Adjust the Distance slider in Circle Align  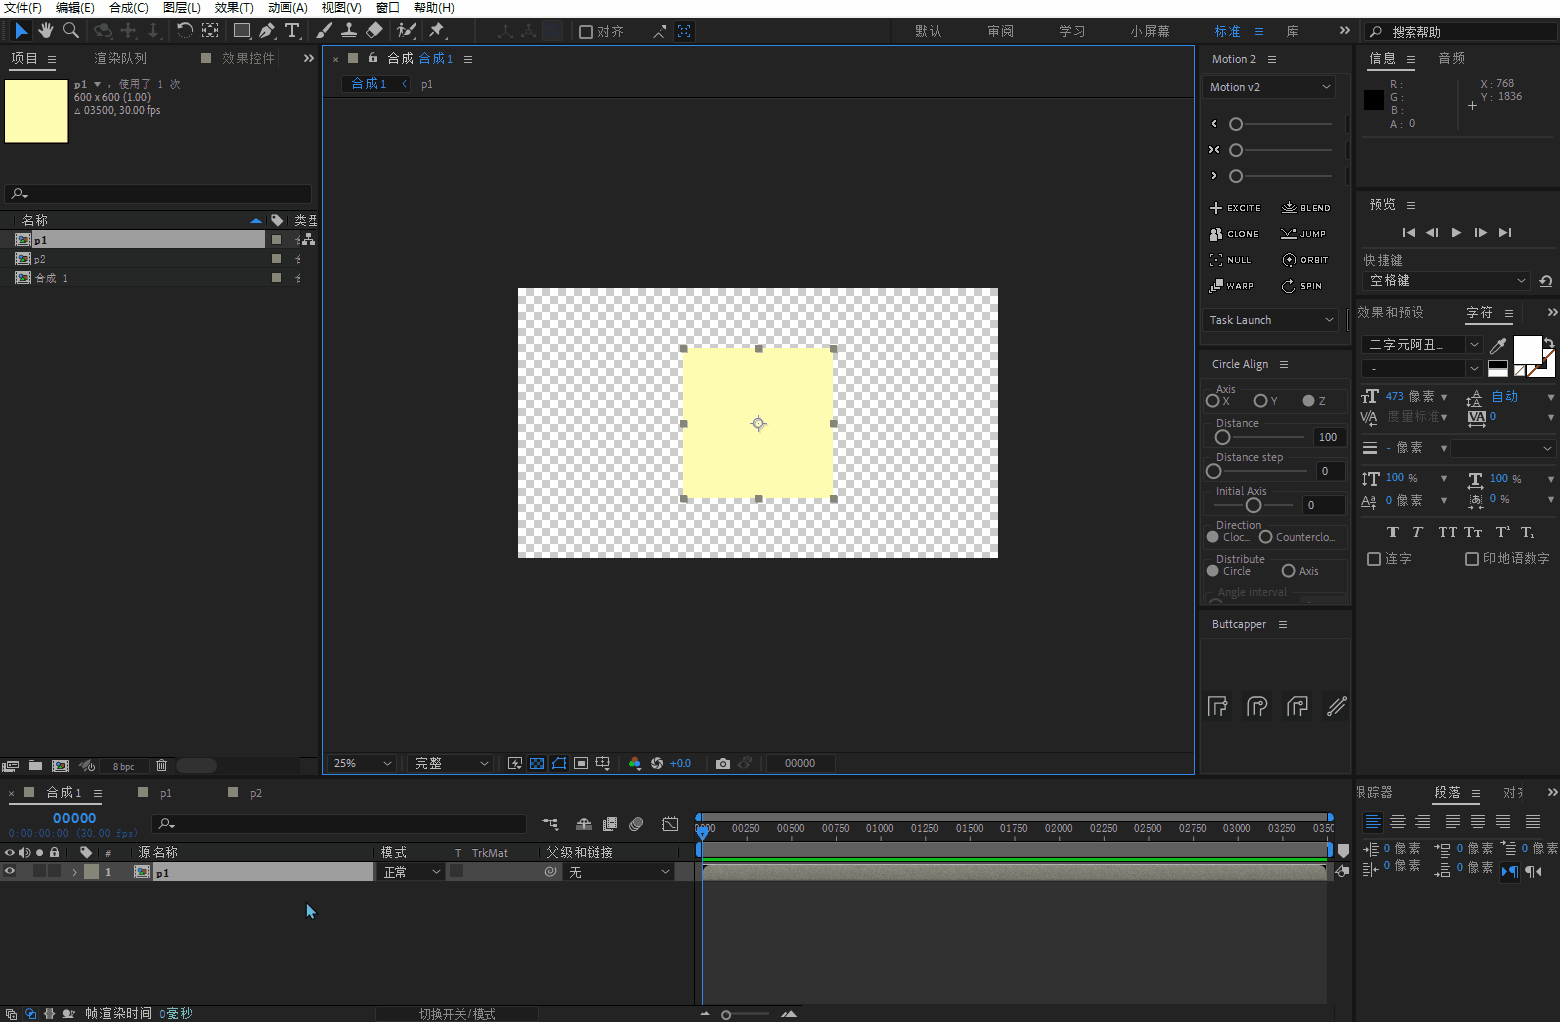(x=1222, y=437)
